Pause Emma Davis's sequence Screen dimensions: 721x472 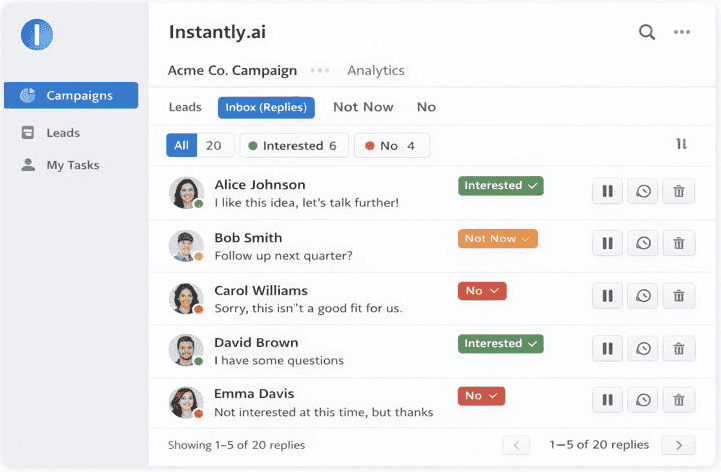pyautogui.click(x=607, y=400)
